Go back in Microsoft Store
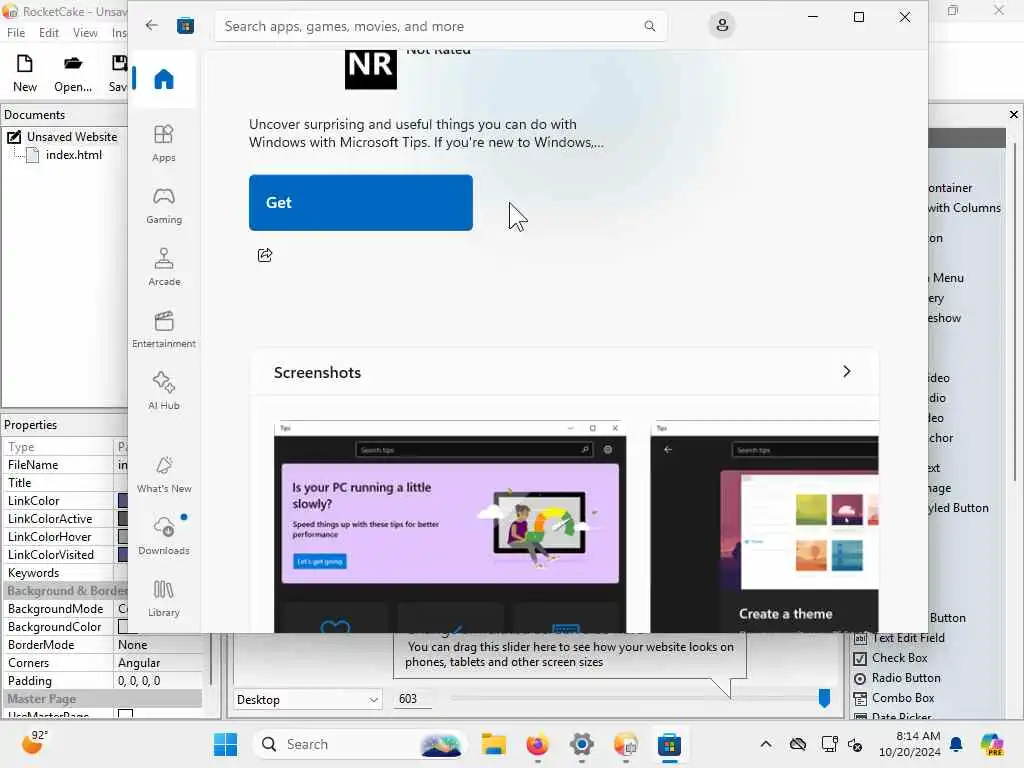 pos(152,25)
